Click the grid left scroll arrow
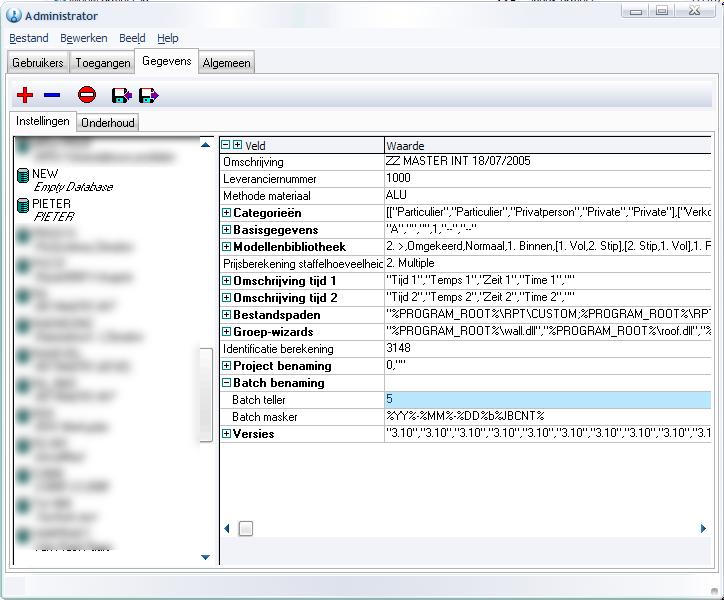The image size is (724, 600). tap(227, 528)
